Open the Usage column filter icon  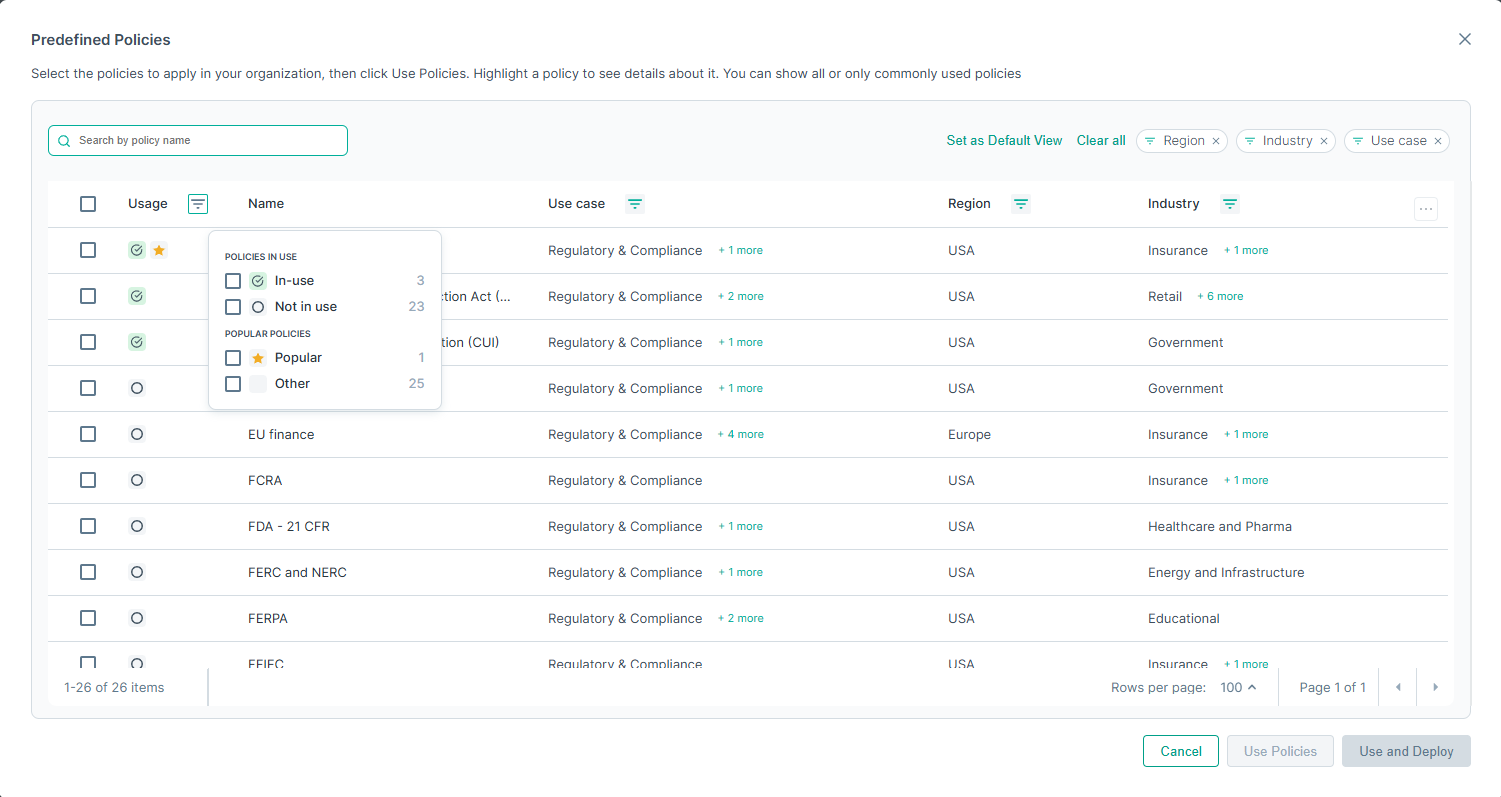coord(198,204)
